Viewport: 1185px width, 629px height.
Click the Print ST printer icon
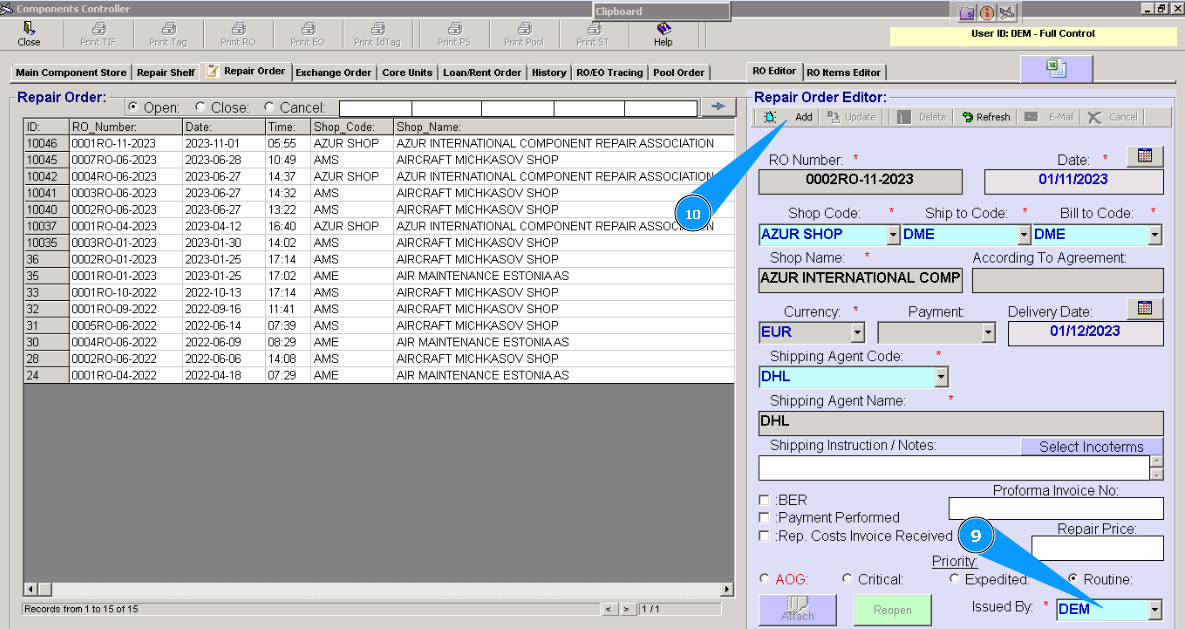(594, 28)
